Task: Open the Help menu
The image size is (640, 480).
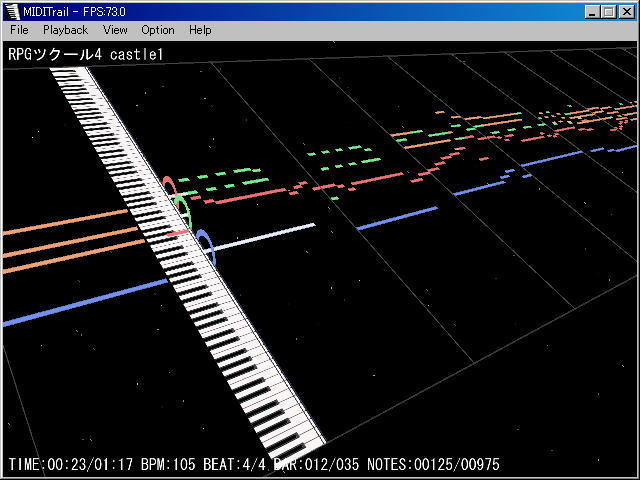Action: pyautogui.click(x=200, y=30)
